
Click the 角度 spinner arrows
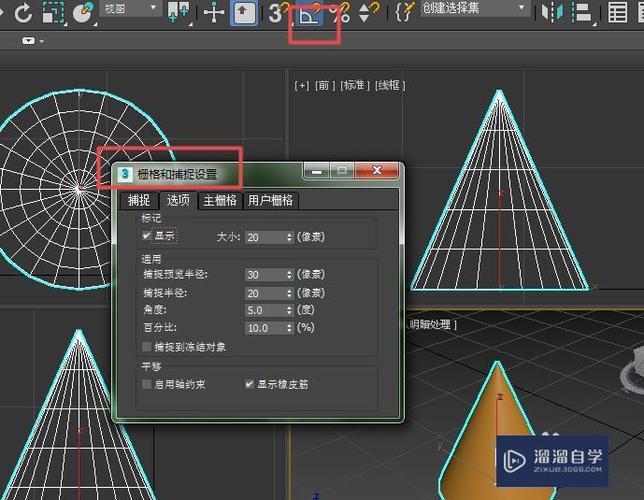[289, 310]
